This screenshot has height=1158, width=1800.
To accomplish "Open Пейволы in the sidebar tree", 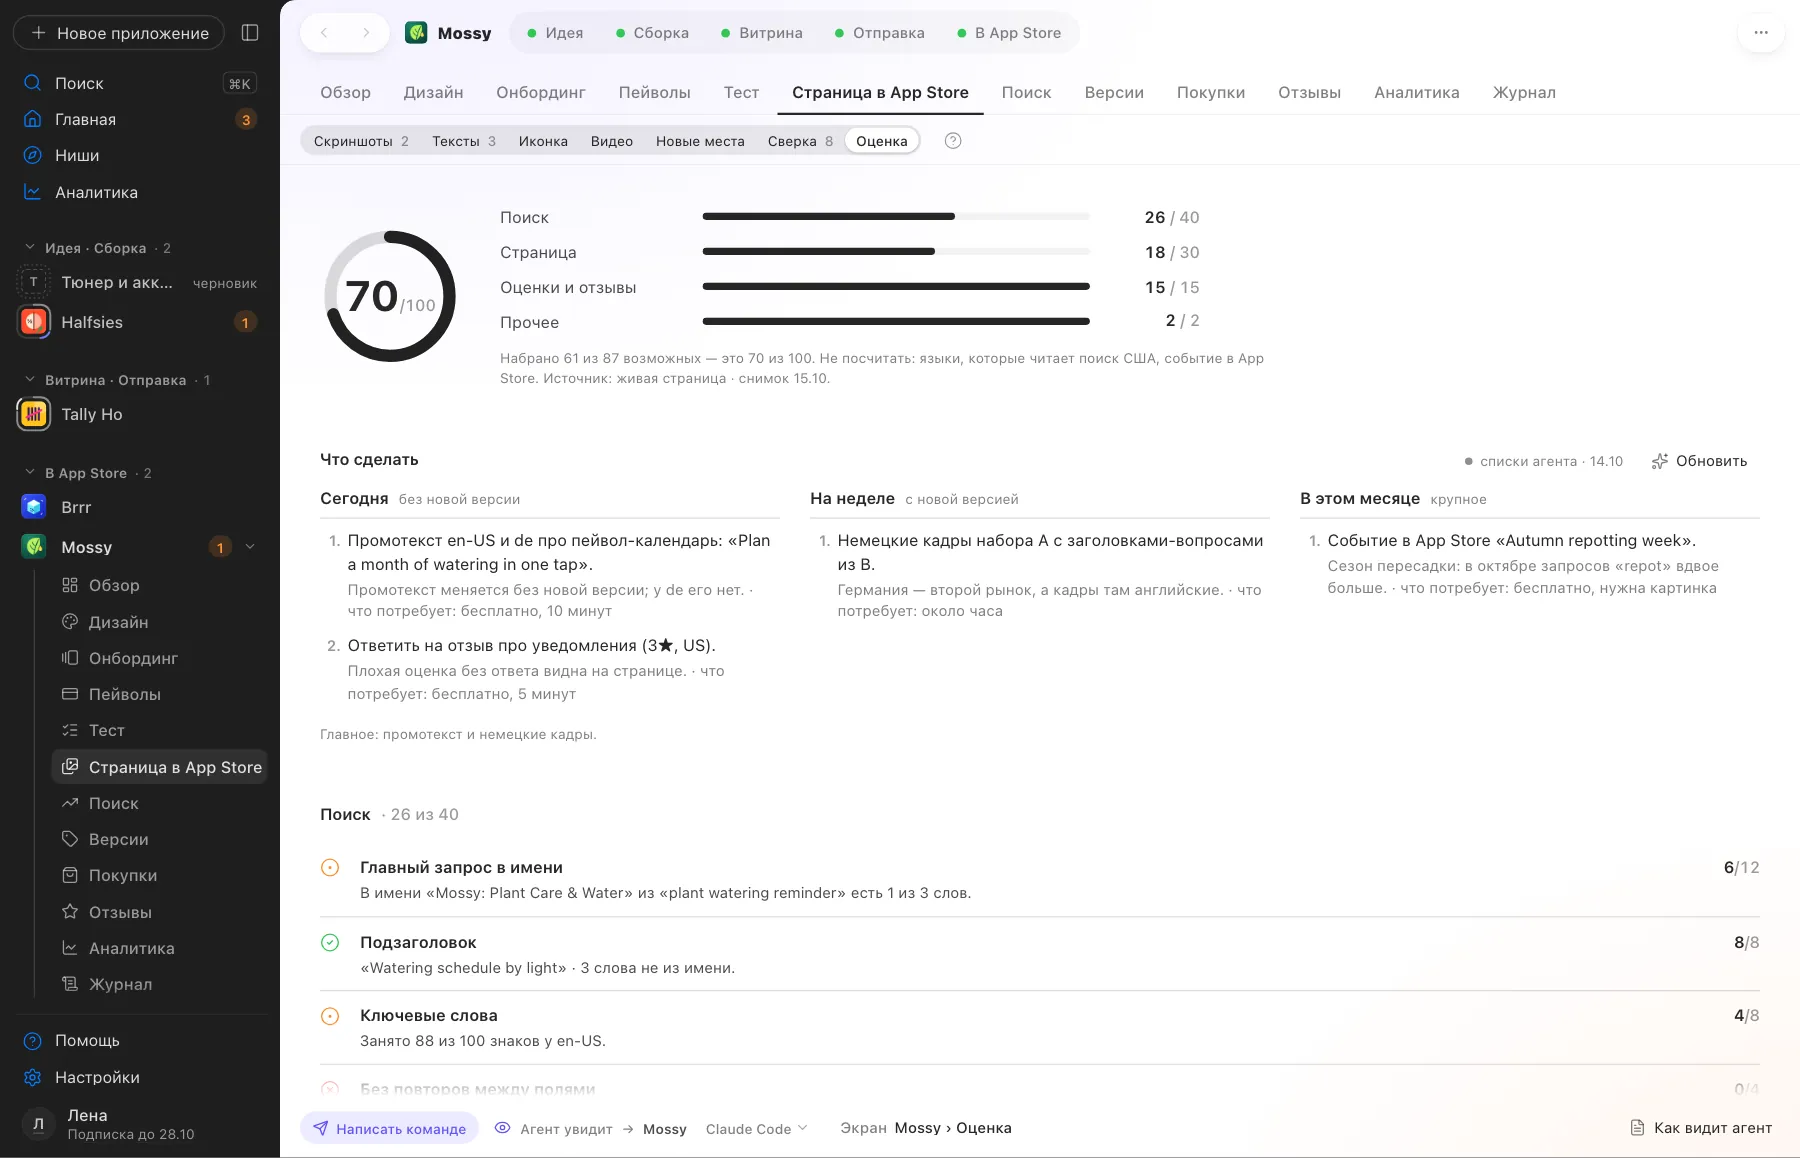I will pyautogui.click(x=160, y=694).
